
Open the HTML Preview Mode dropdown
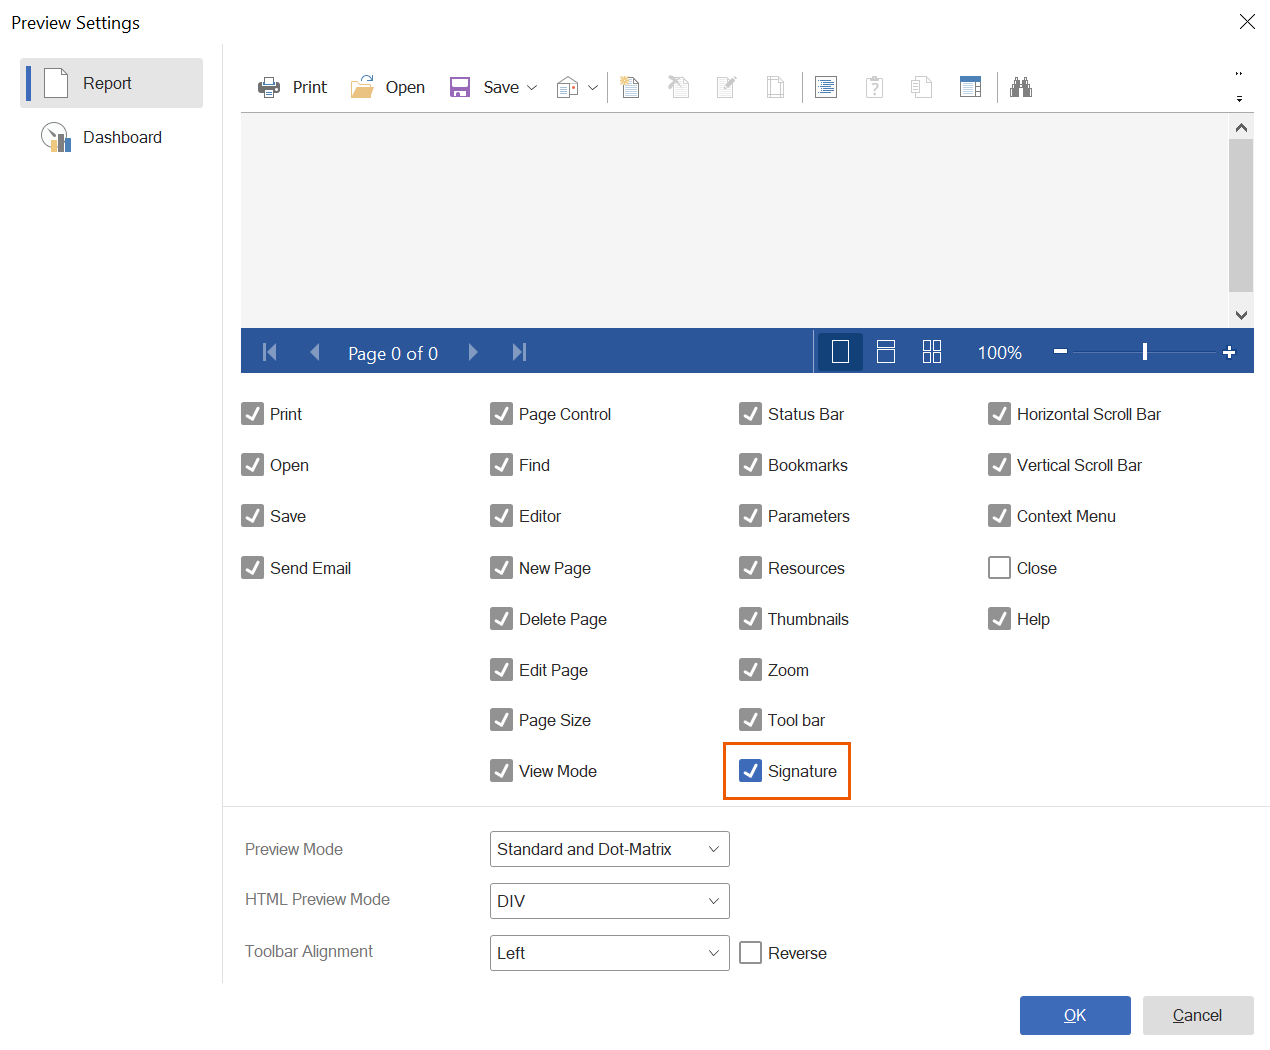(610, 901)
